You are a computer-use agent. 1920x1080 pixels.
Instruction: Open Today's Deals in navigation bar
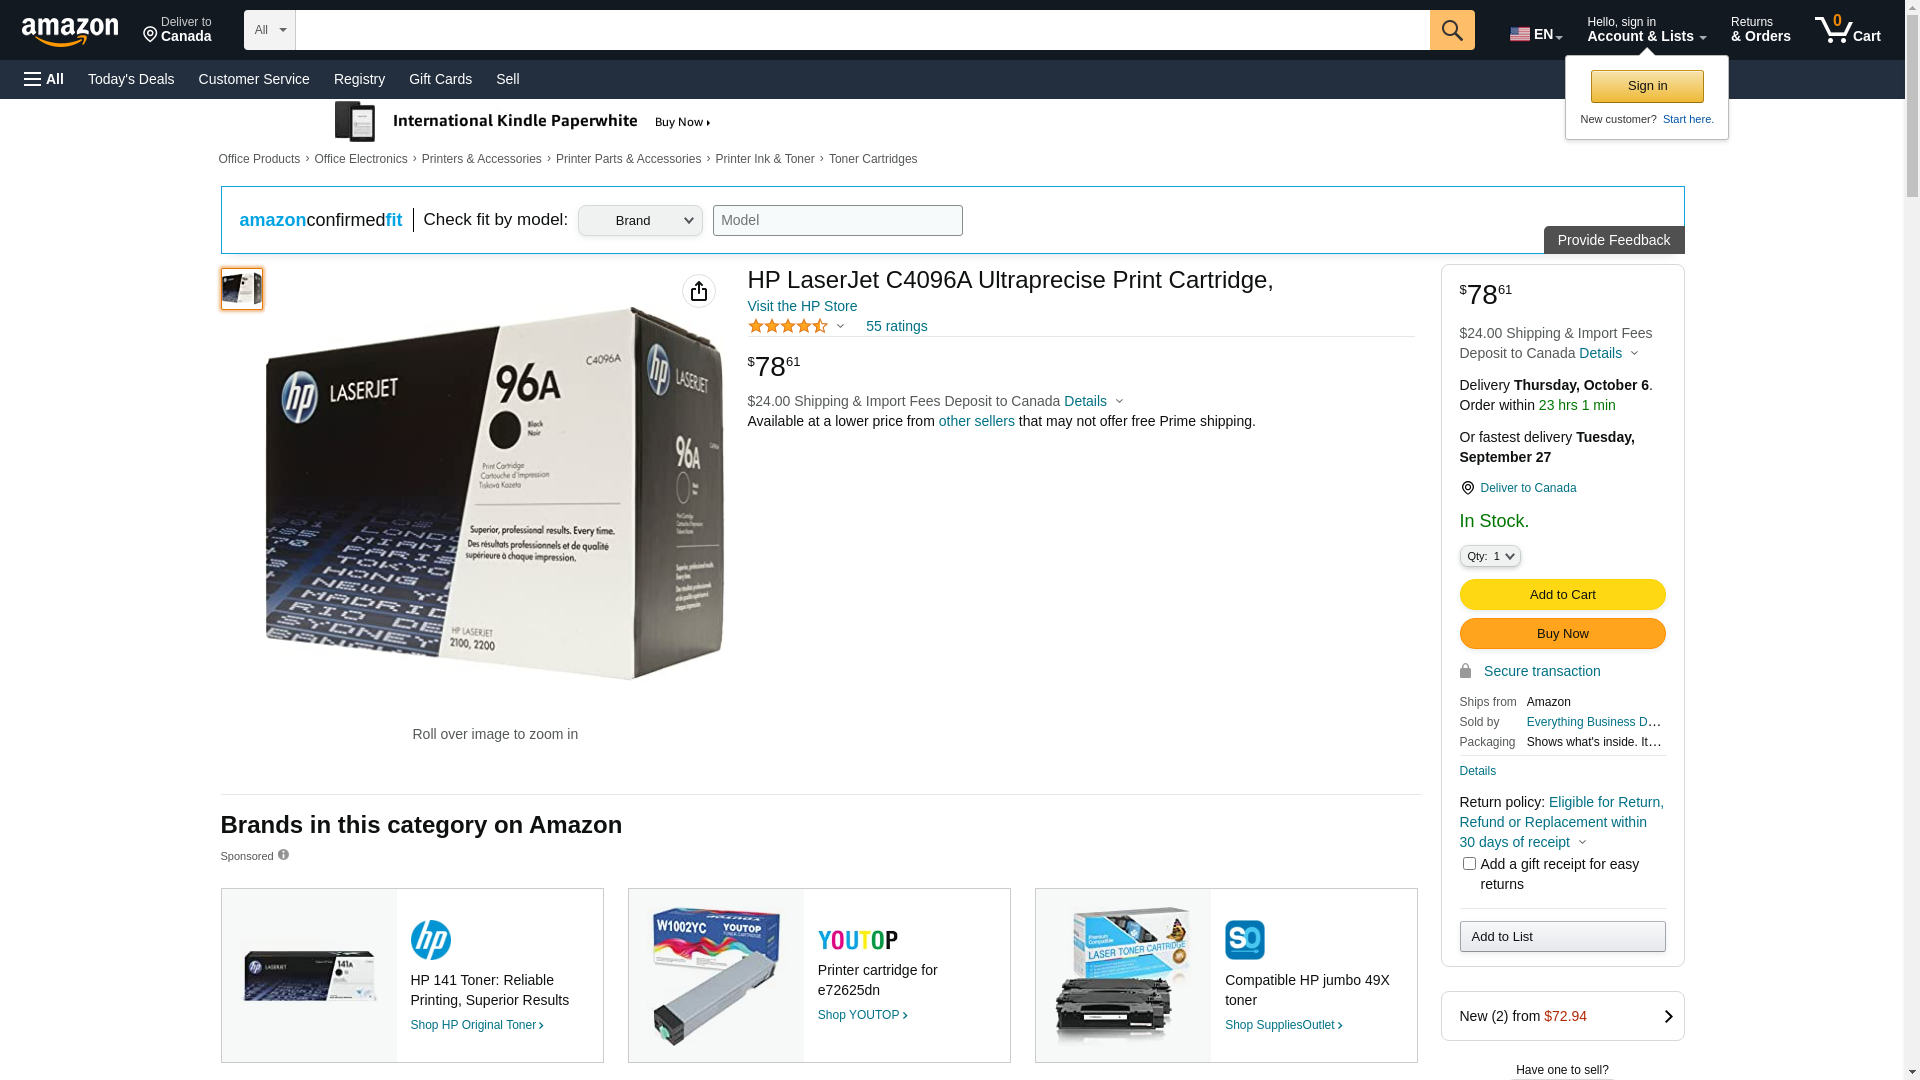point(131,79)
